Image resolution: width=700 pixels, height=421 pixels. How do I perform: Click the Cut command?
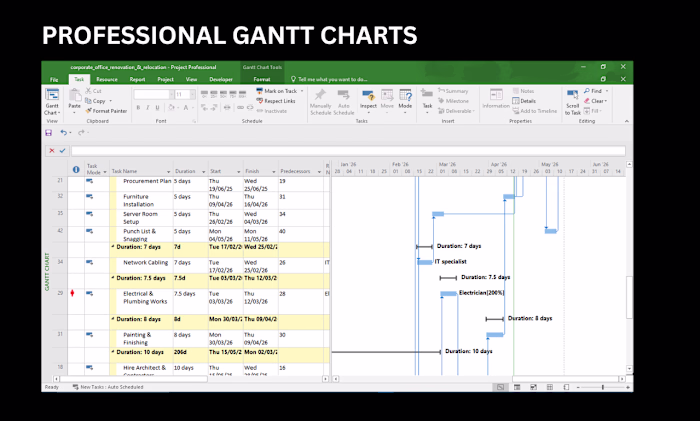[x=93, y=91]
